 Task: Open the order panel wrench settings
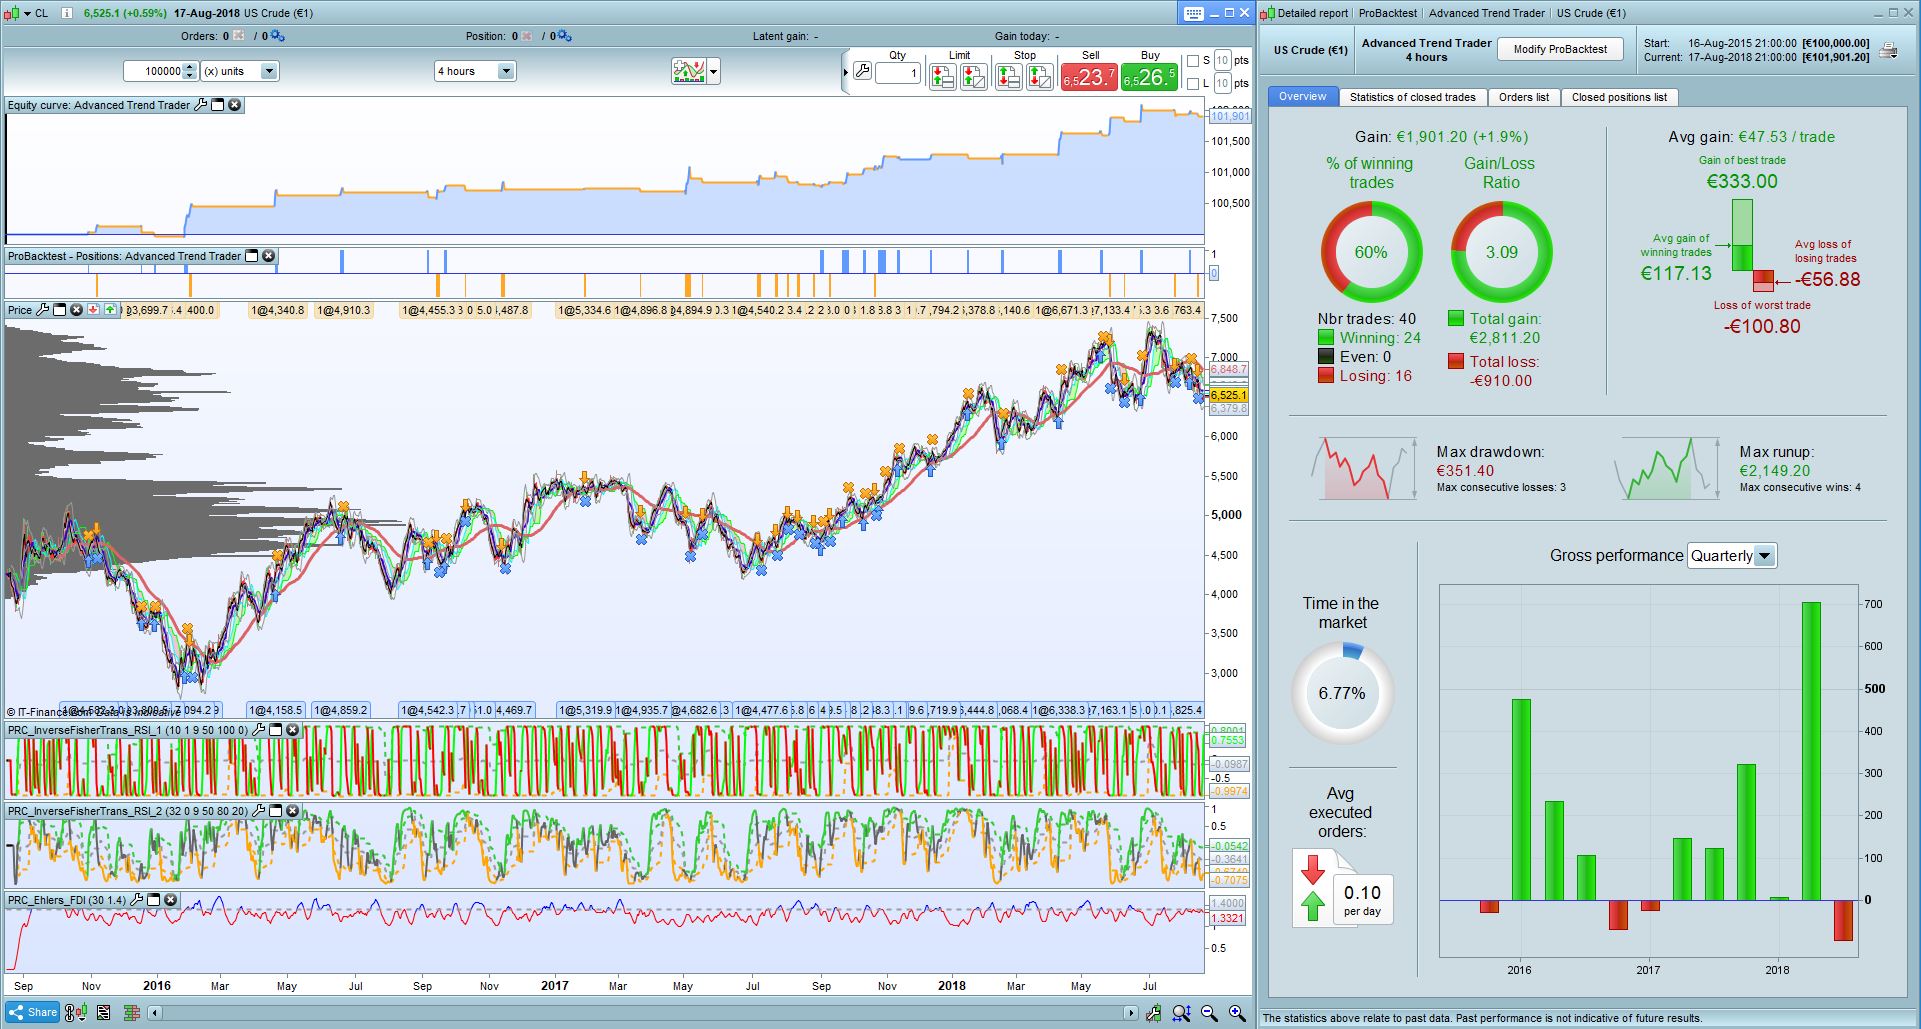point(862,72)
